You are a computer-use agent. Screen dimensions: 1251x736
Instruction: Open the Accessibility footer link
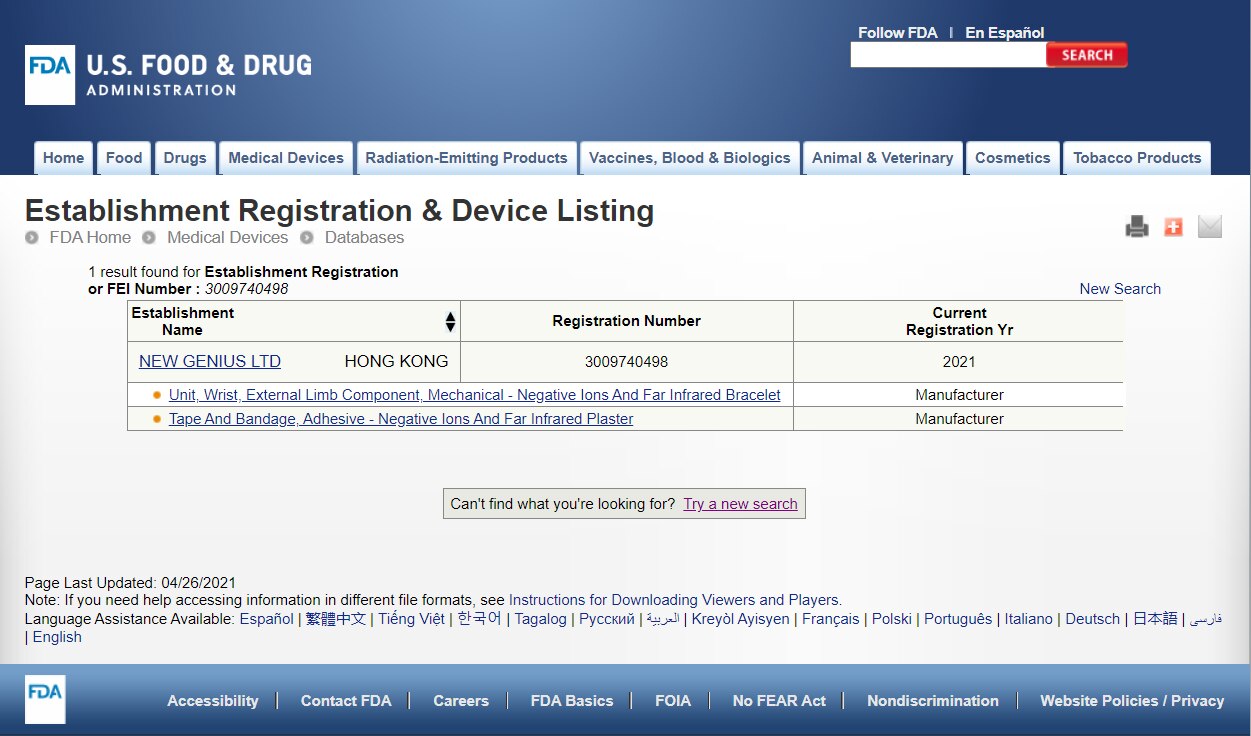[213, 701]
